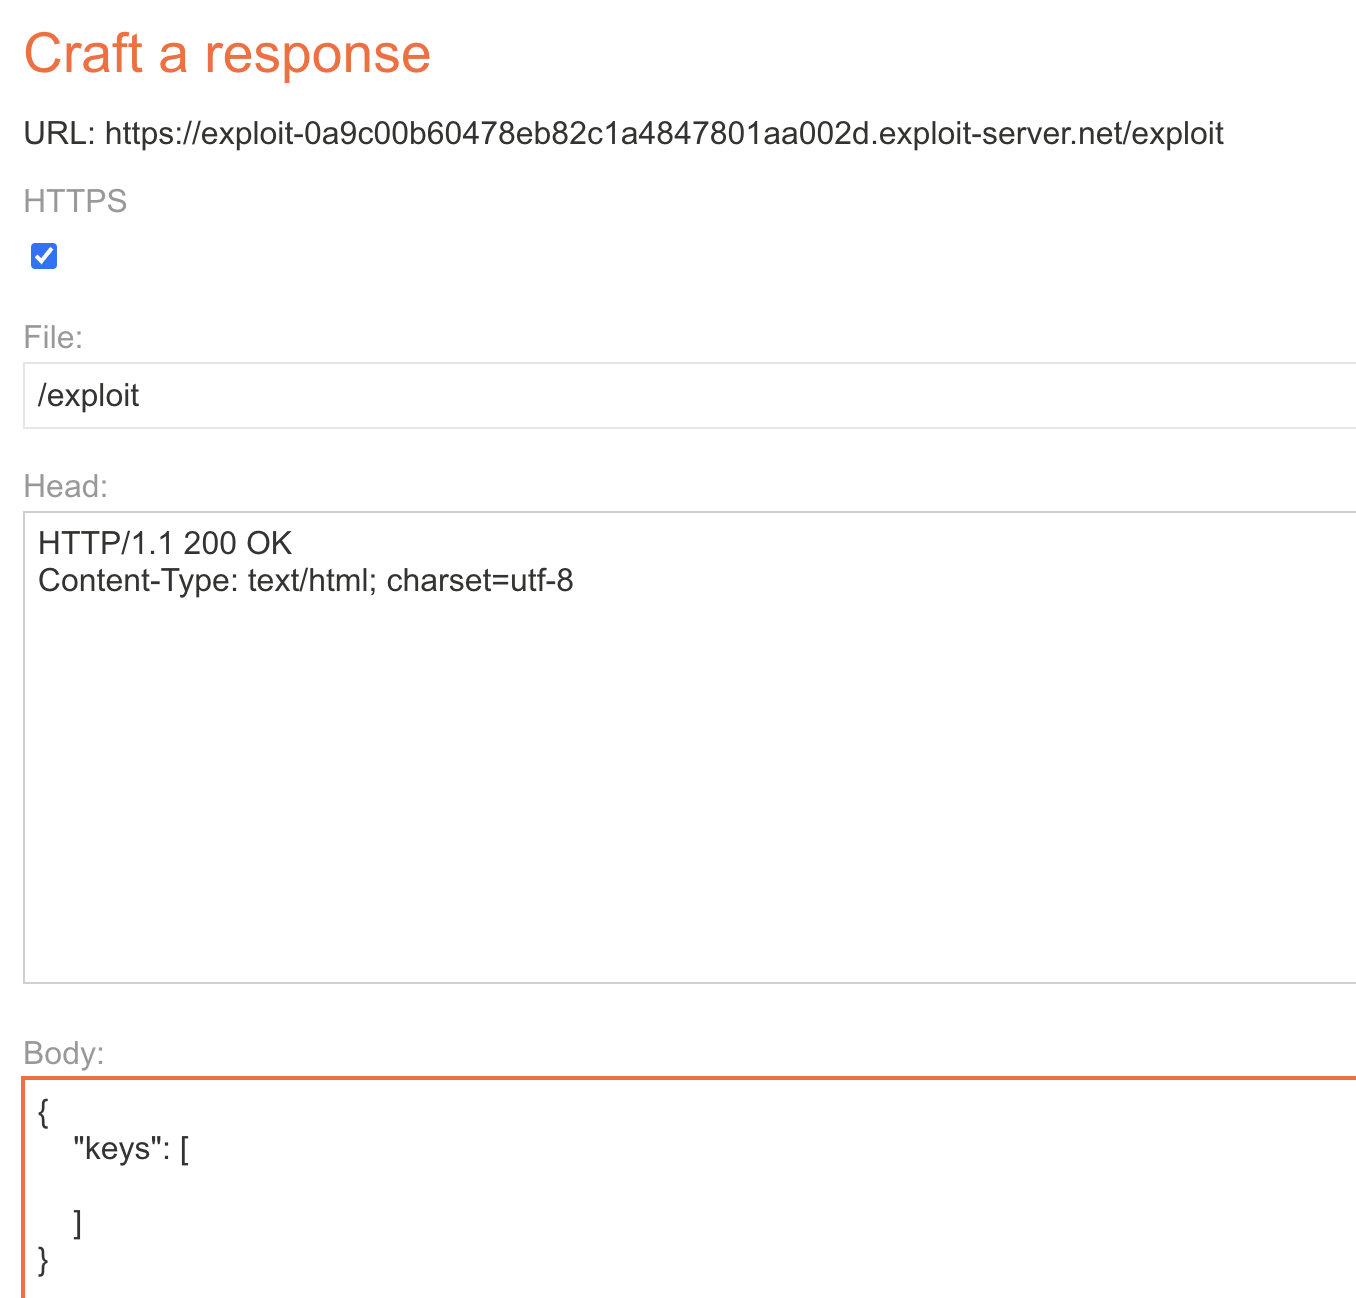Click the 'HTTPS' label

75,201
